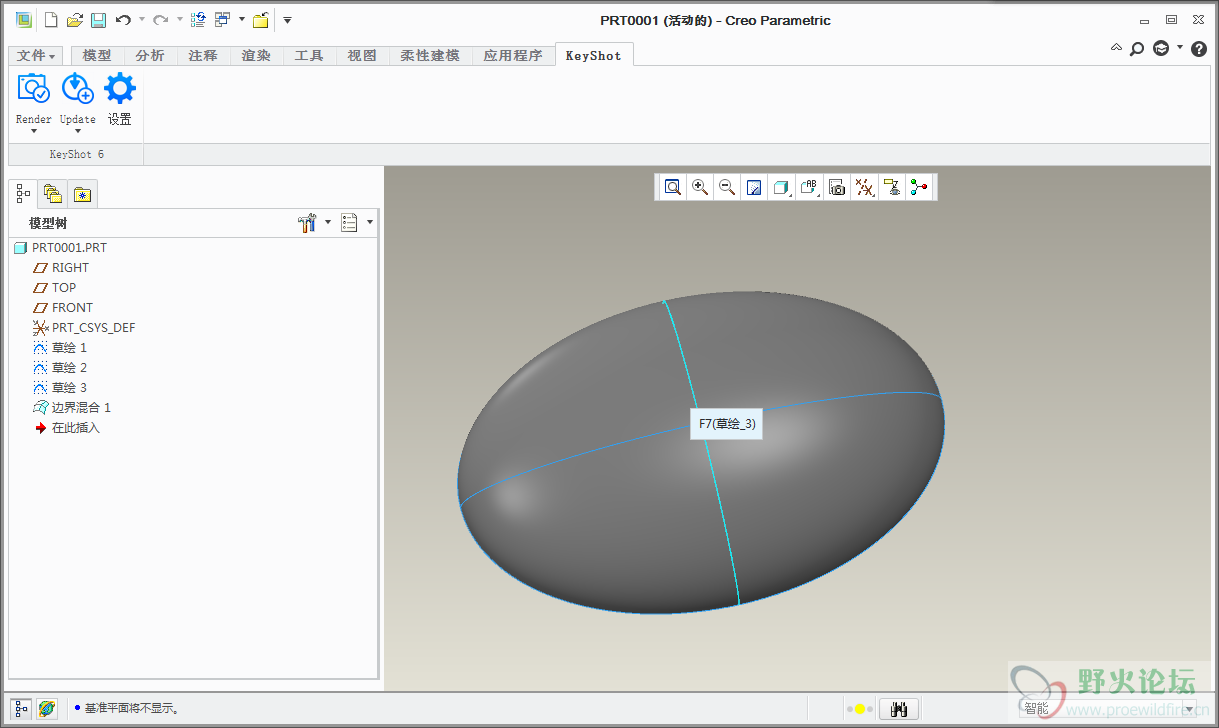Click the Repaint screen icon
1219x728 pixels.
755,187
